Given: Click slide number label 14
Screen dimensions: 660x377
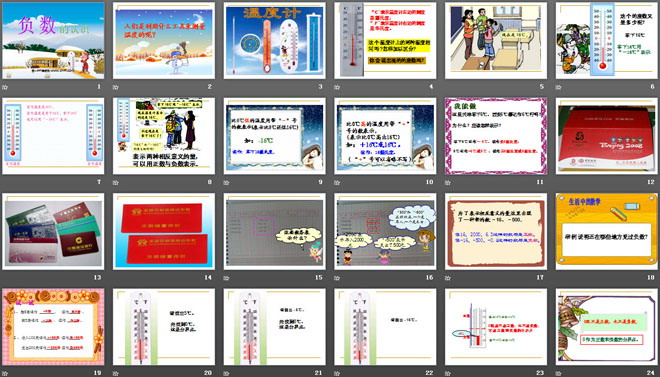Looking at the screenshot, I should coord(208,277).
